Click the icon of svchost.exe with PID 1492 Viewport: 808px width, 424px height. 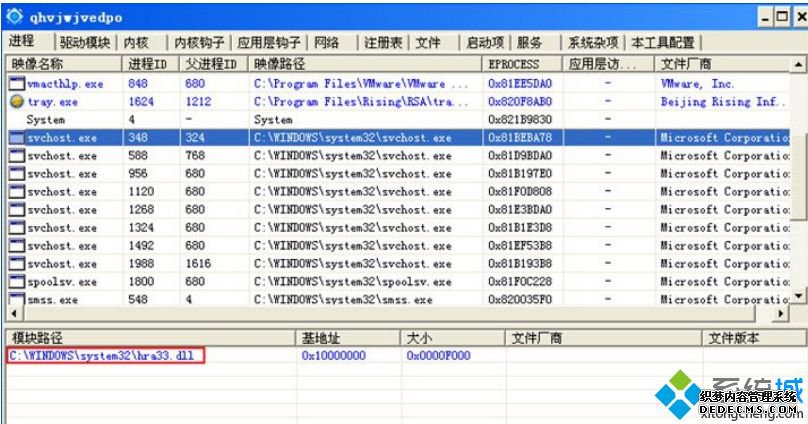16,246
